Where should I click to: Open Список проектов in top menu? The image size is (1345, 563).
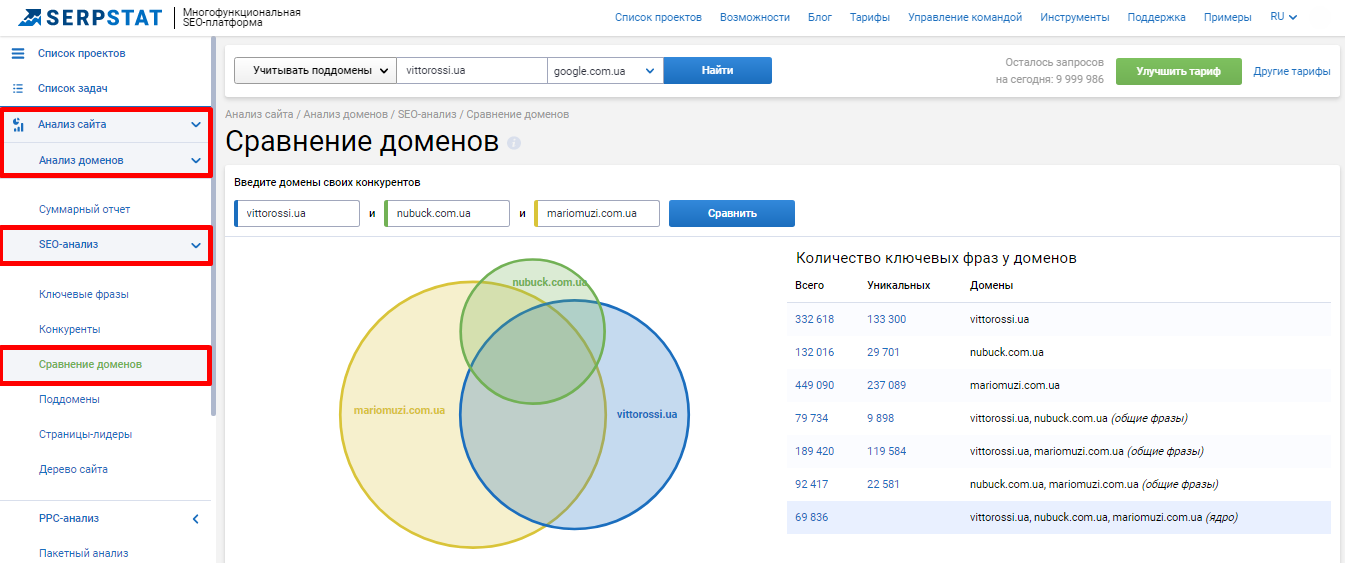point(658,17)
